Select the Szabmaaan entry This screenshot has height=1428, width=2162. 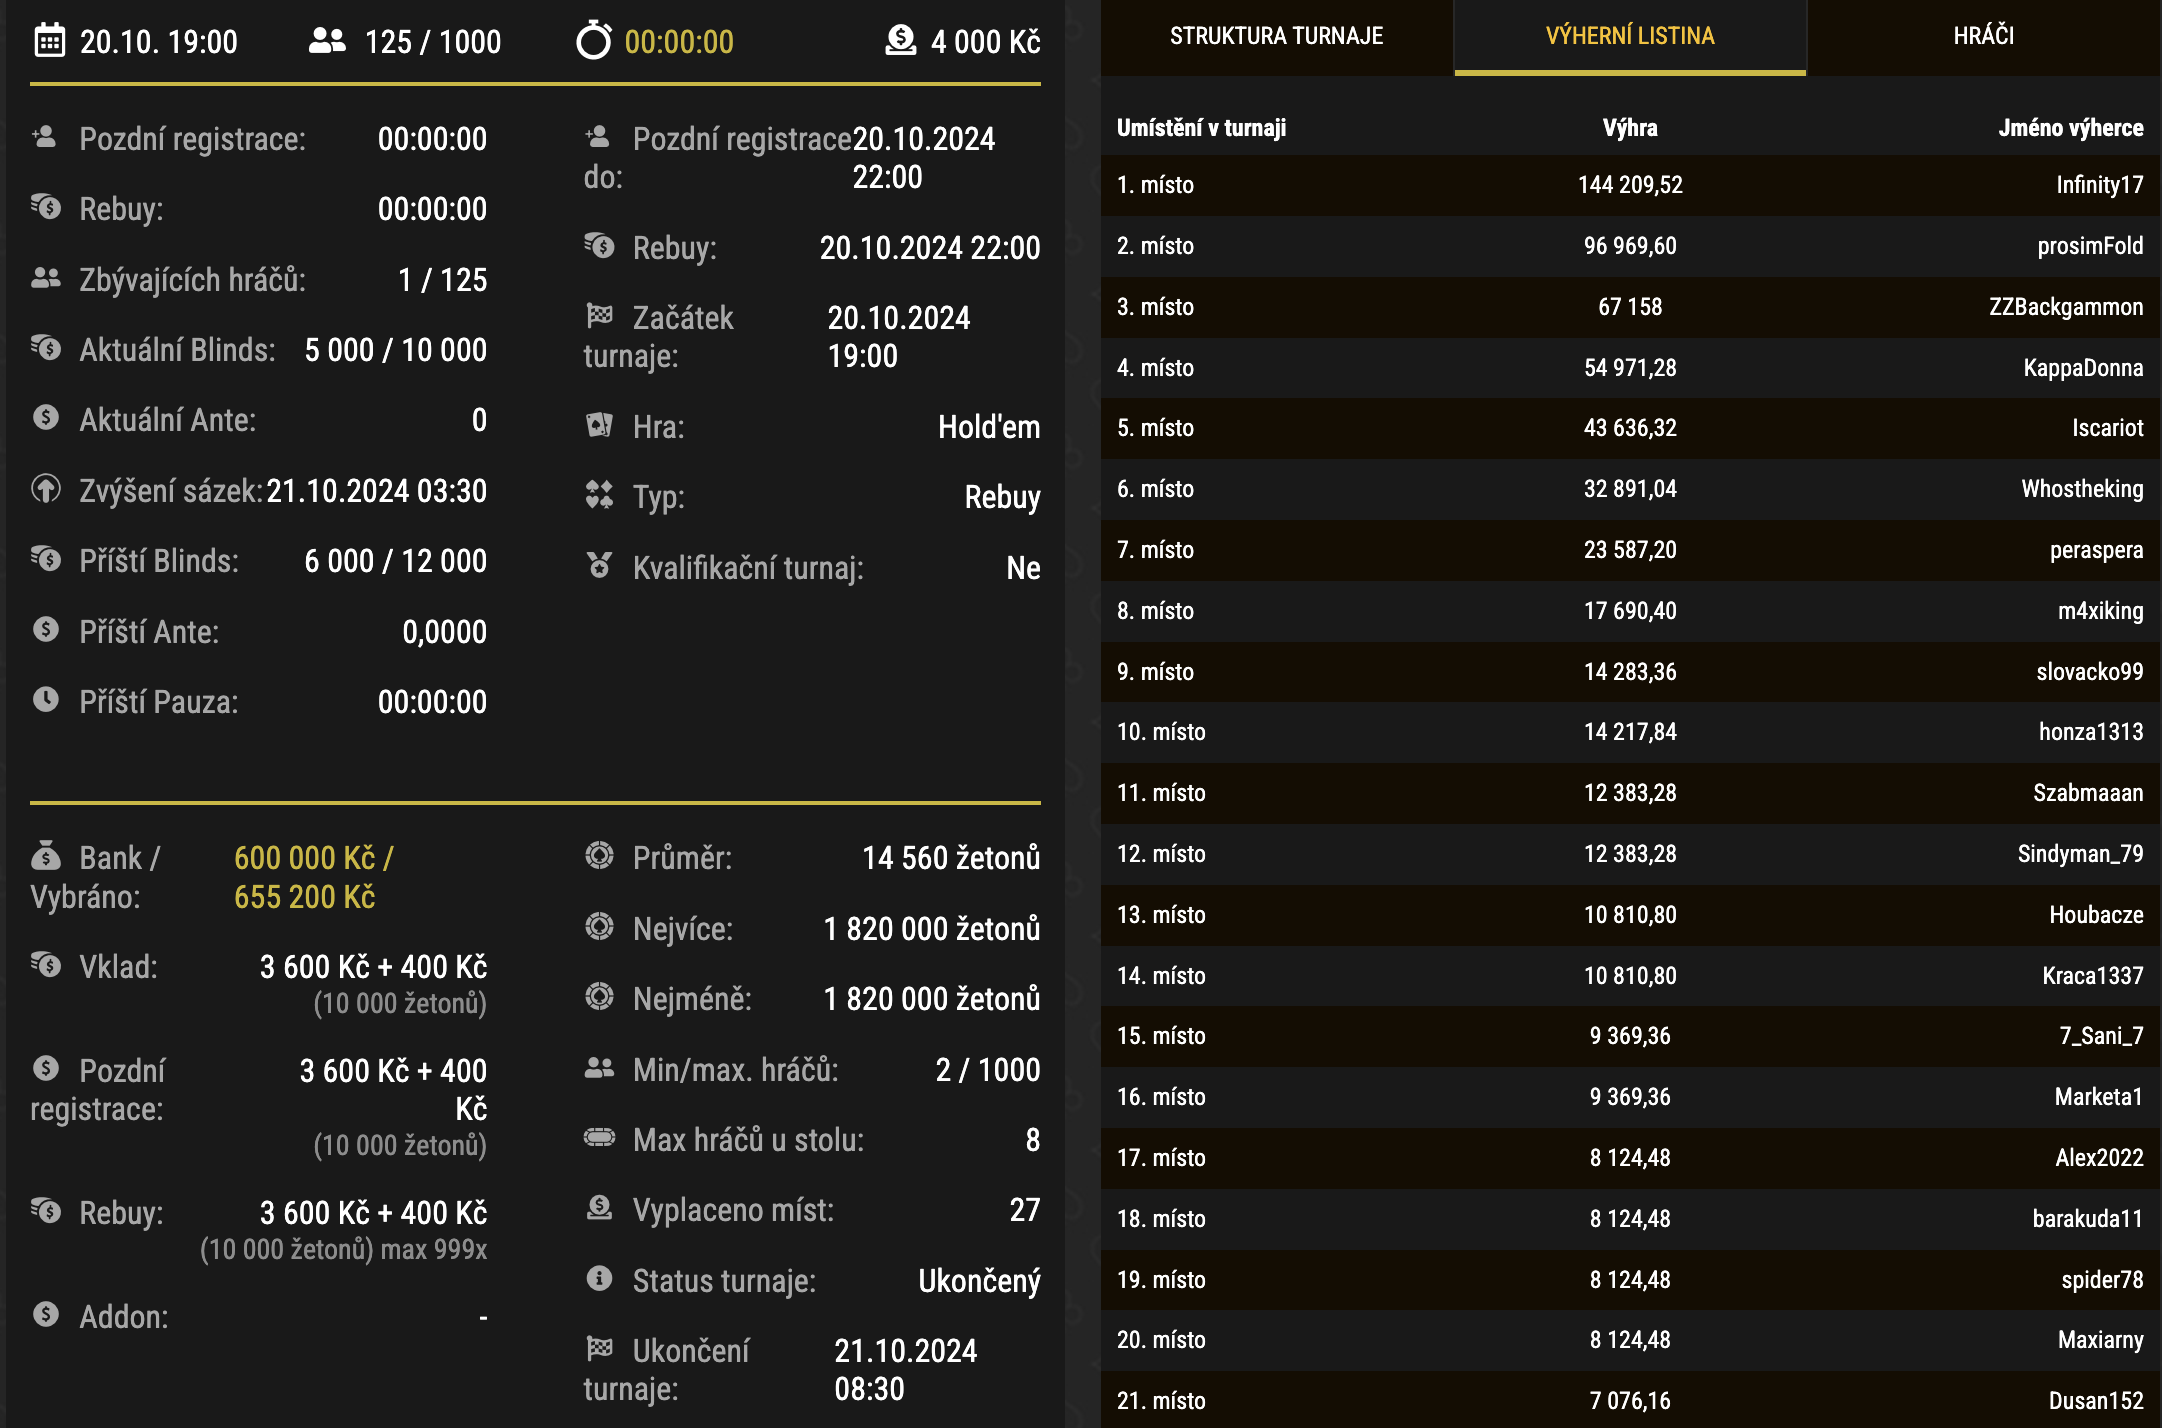click(2088, 793)
